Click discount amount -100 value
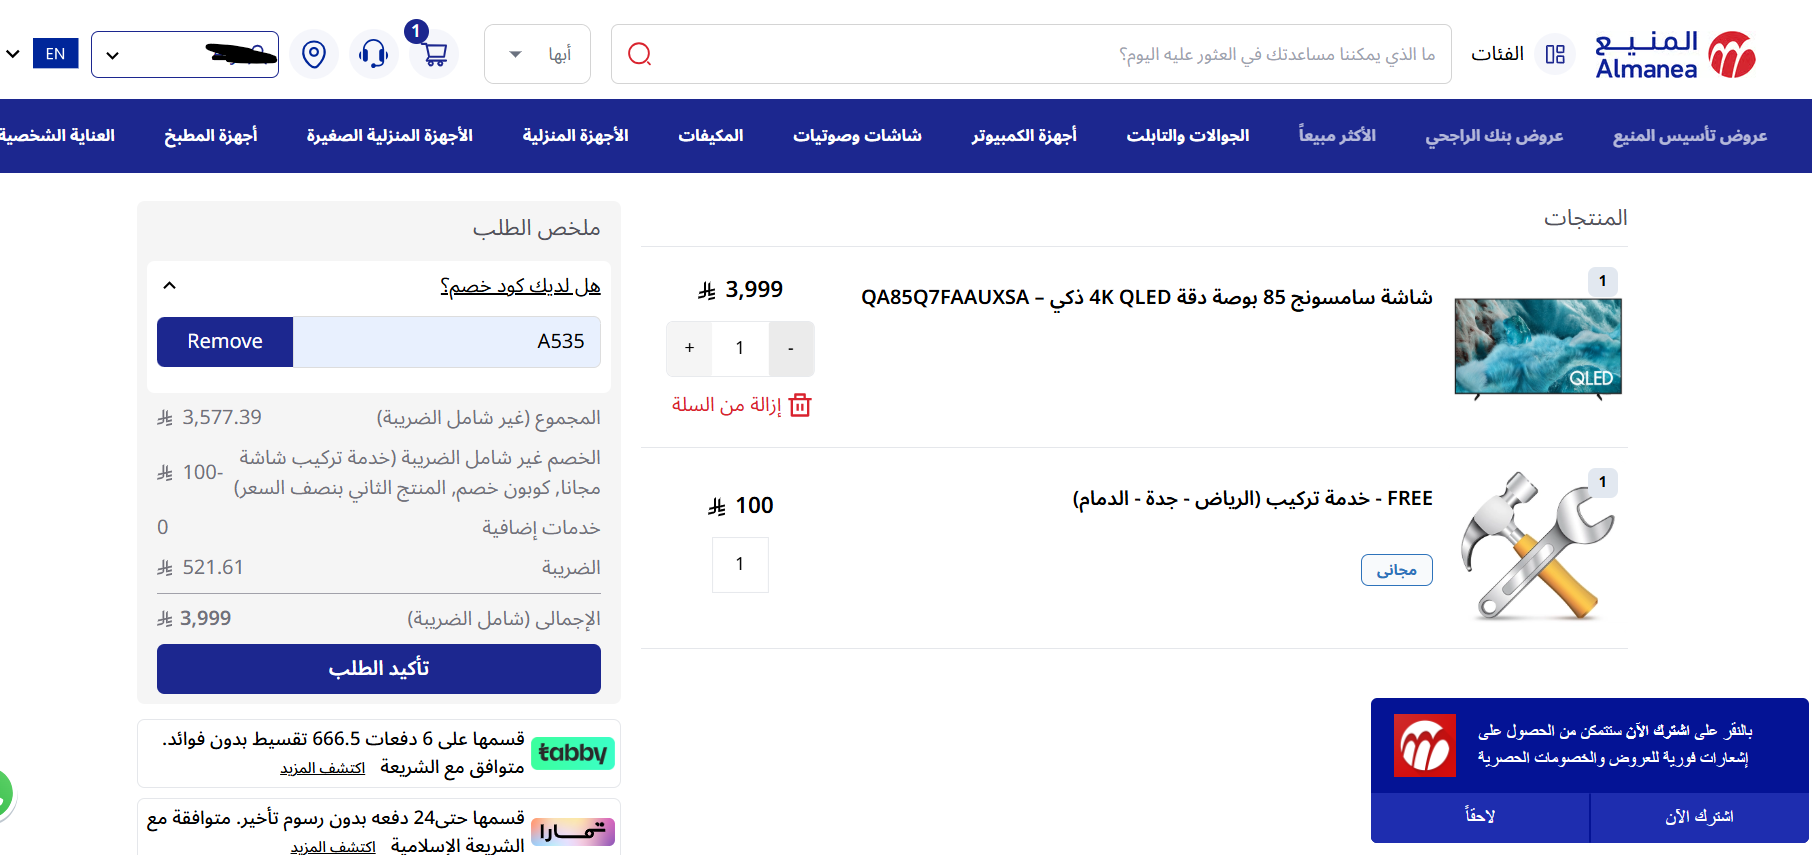Image resolution: width=1812 pixels, height=855 pixels. (190, 472)
